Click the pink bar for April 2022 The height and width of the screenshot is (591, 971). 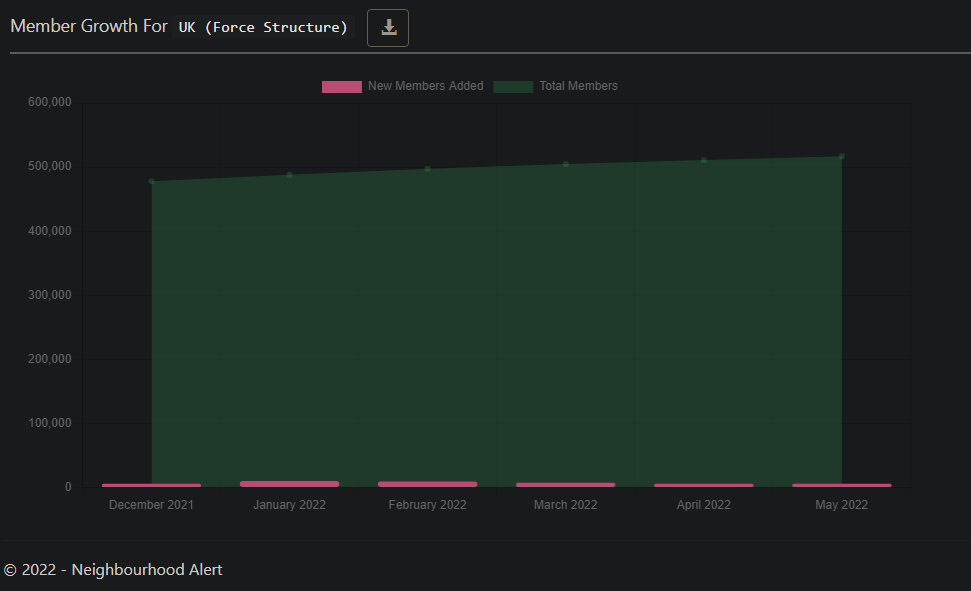(x=704, y=485)
